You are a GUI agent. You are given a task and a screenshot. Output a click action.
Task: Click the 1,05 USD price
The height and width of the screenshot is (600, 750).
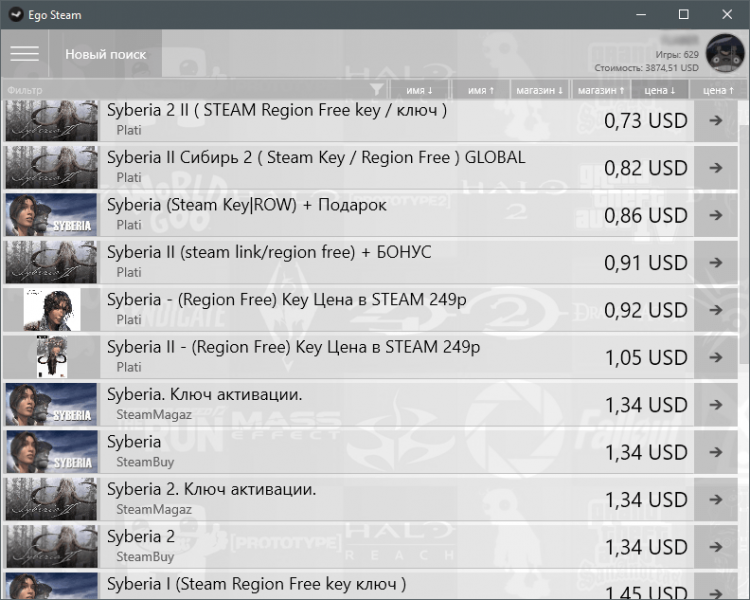[646, 357]
